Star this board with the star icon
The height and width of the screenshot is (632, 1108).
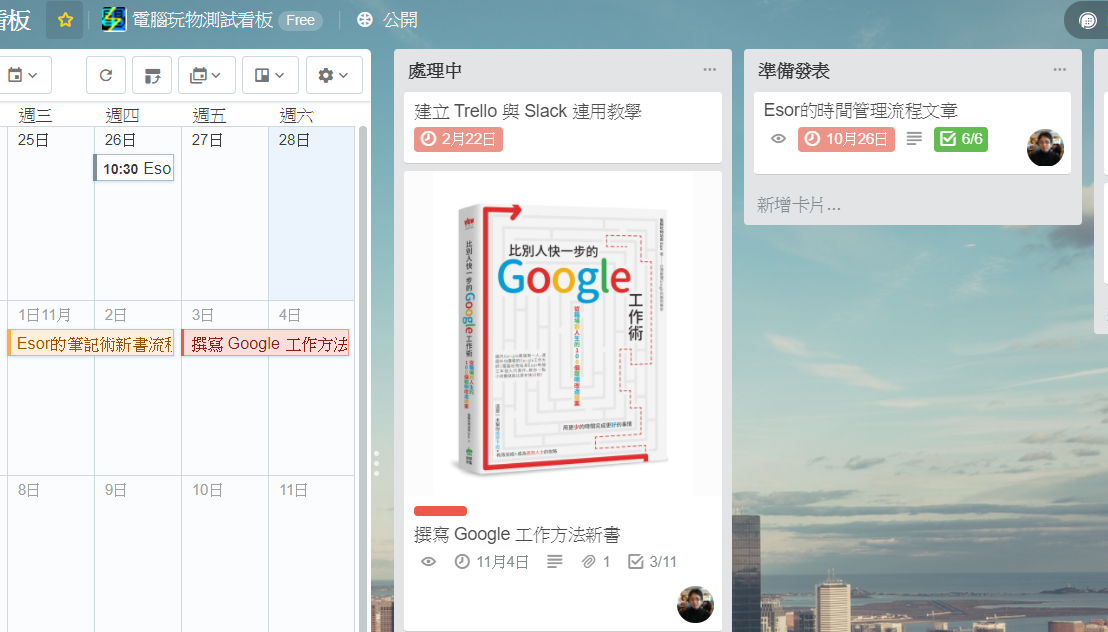[x=65, y=20]
